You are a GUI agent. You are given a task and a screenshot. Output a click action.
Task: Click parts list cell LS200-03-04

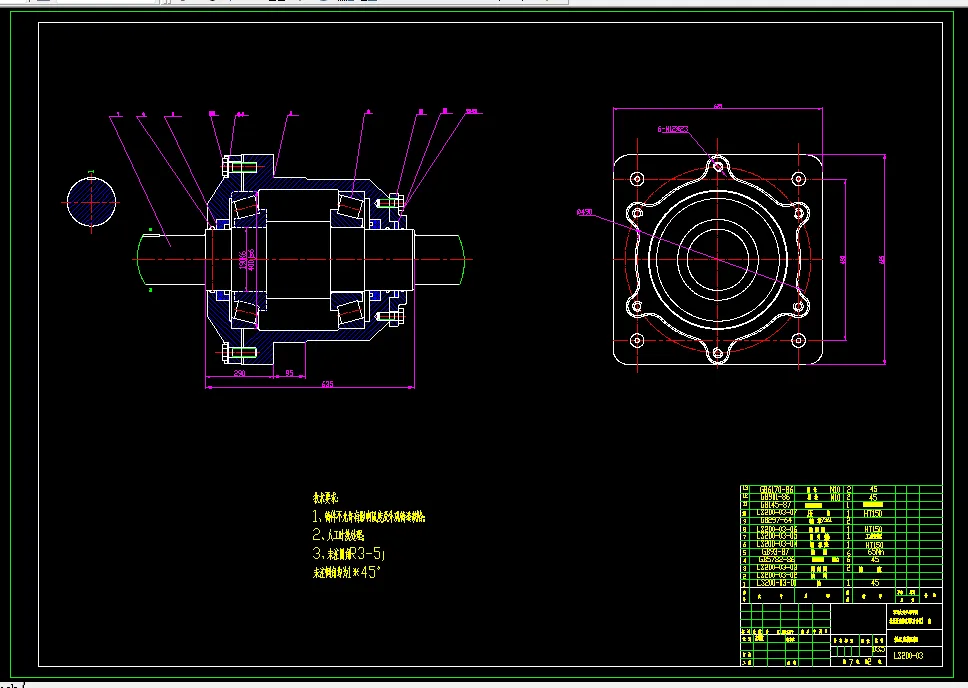click(x=777, y=544)
